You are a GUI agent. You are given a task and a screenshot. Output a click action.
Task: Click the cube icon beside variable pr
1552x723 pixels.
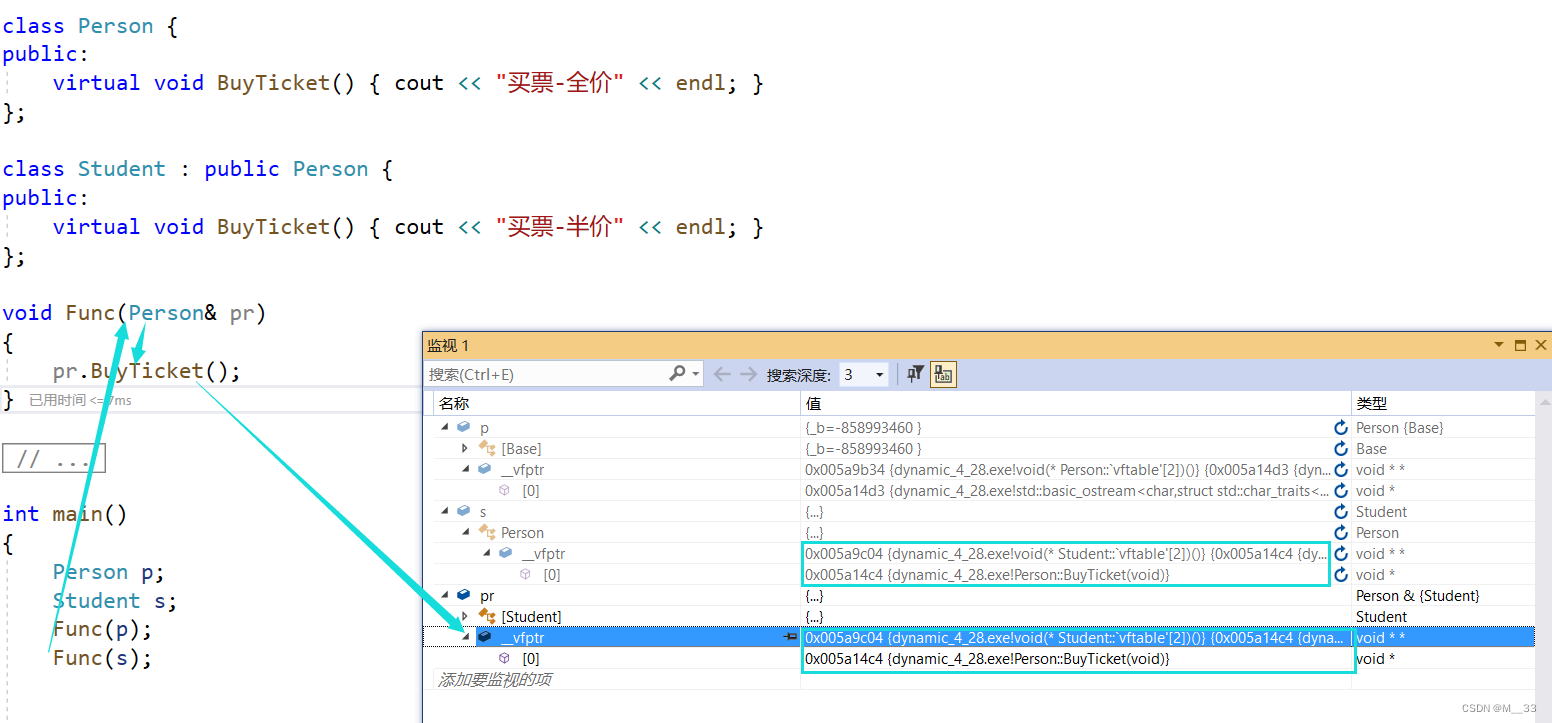(x=463, y=595)
